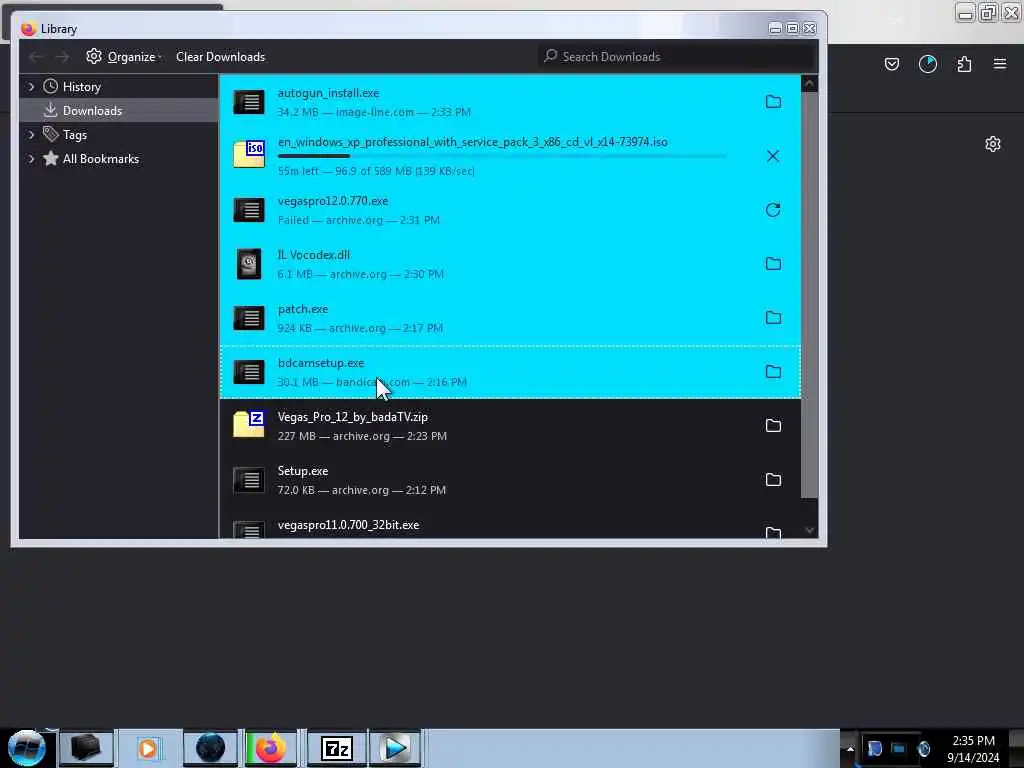Viewport: 1024px width, 768px height.
Task: Select the patch.exe download entry
Action: click(510, 318)
